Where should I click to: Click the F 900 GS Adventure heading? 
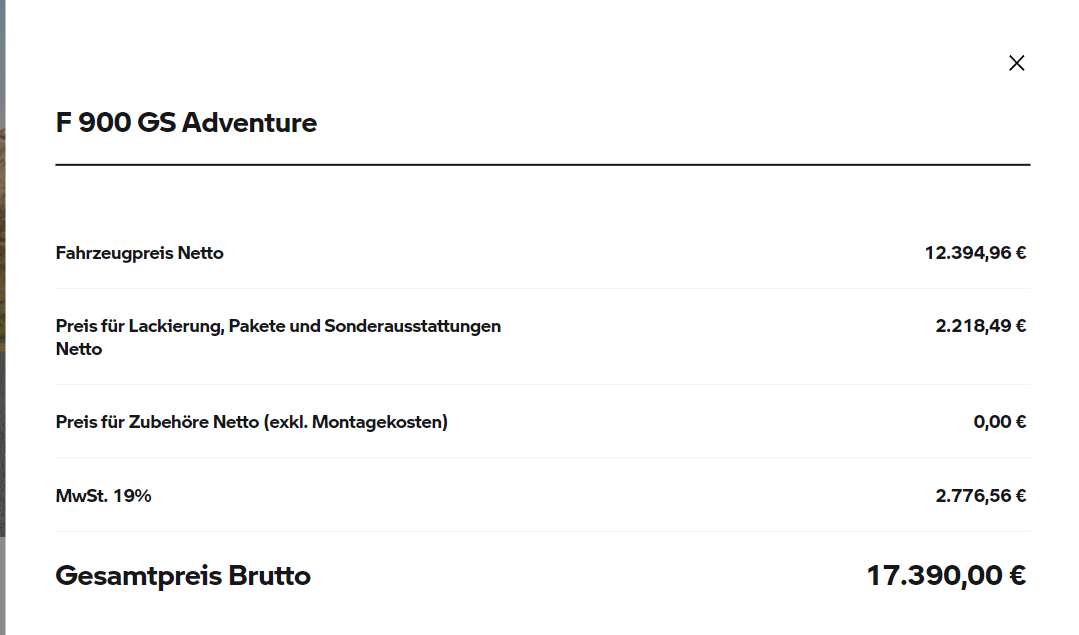tap(186, 123)
